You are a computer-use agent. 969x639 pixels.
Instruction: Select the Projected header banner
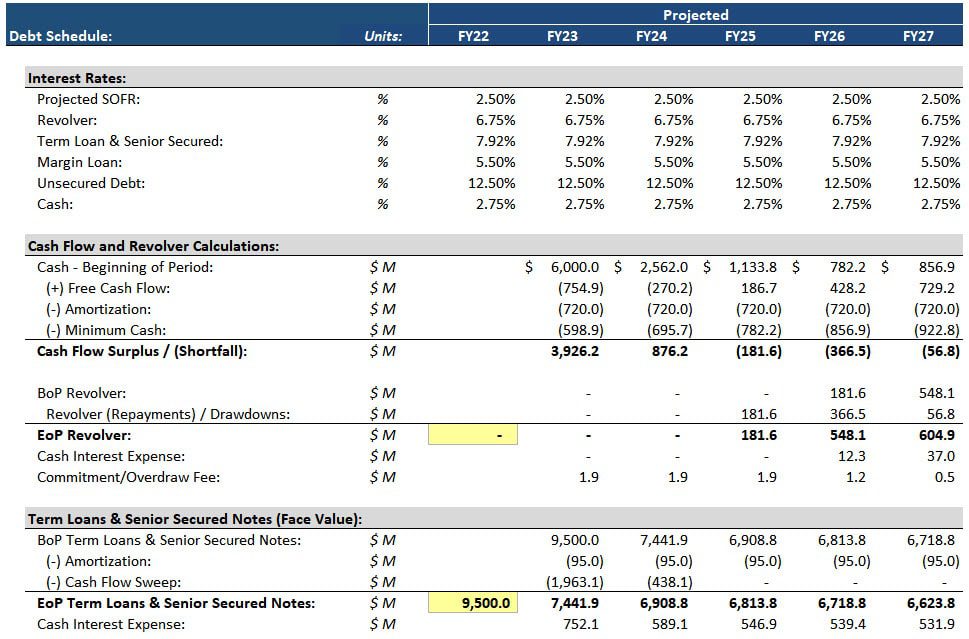pos(695,14)
